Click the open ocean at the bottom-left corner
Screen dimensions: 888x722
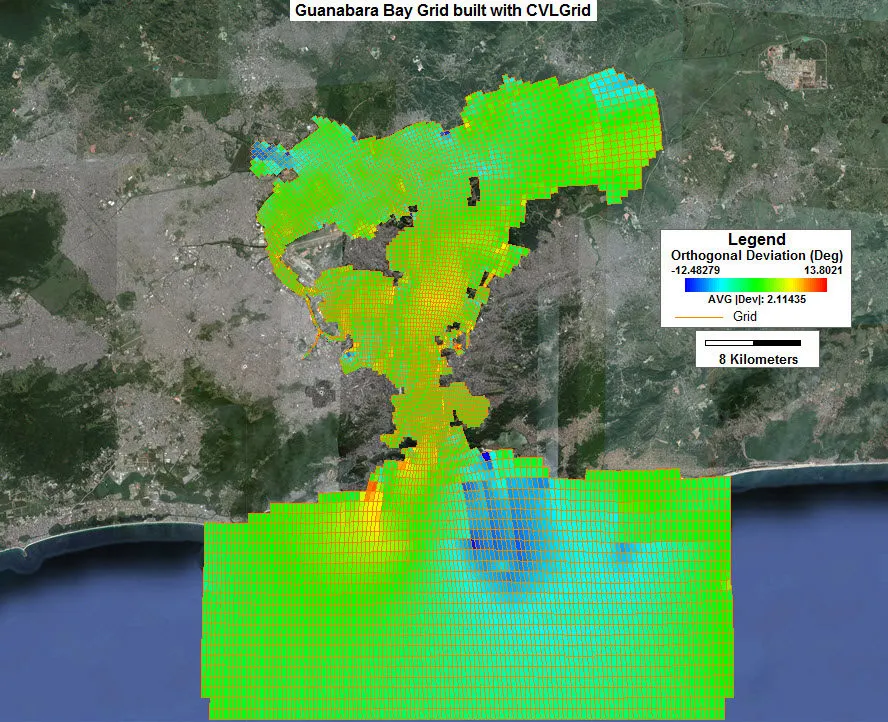click(x=80, y=650)
